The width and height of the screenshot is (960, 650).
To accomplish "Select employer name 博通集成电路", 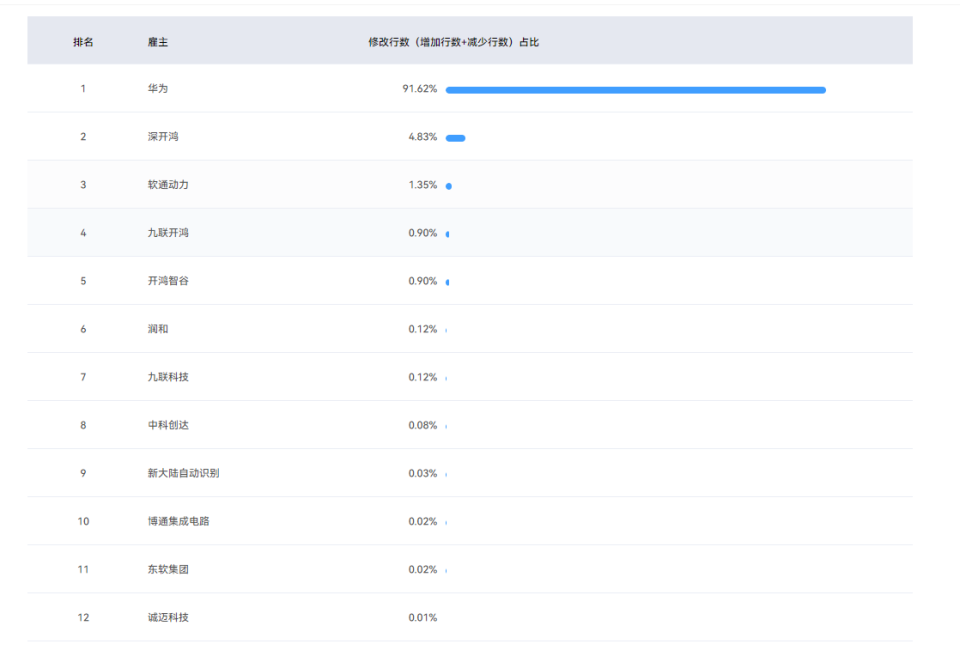I will pyautogui.click(x=178, y=521).
